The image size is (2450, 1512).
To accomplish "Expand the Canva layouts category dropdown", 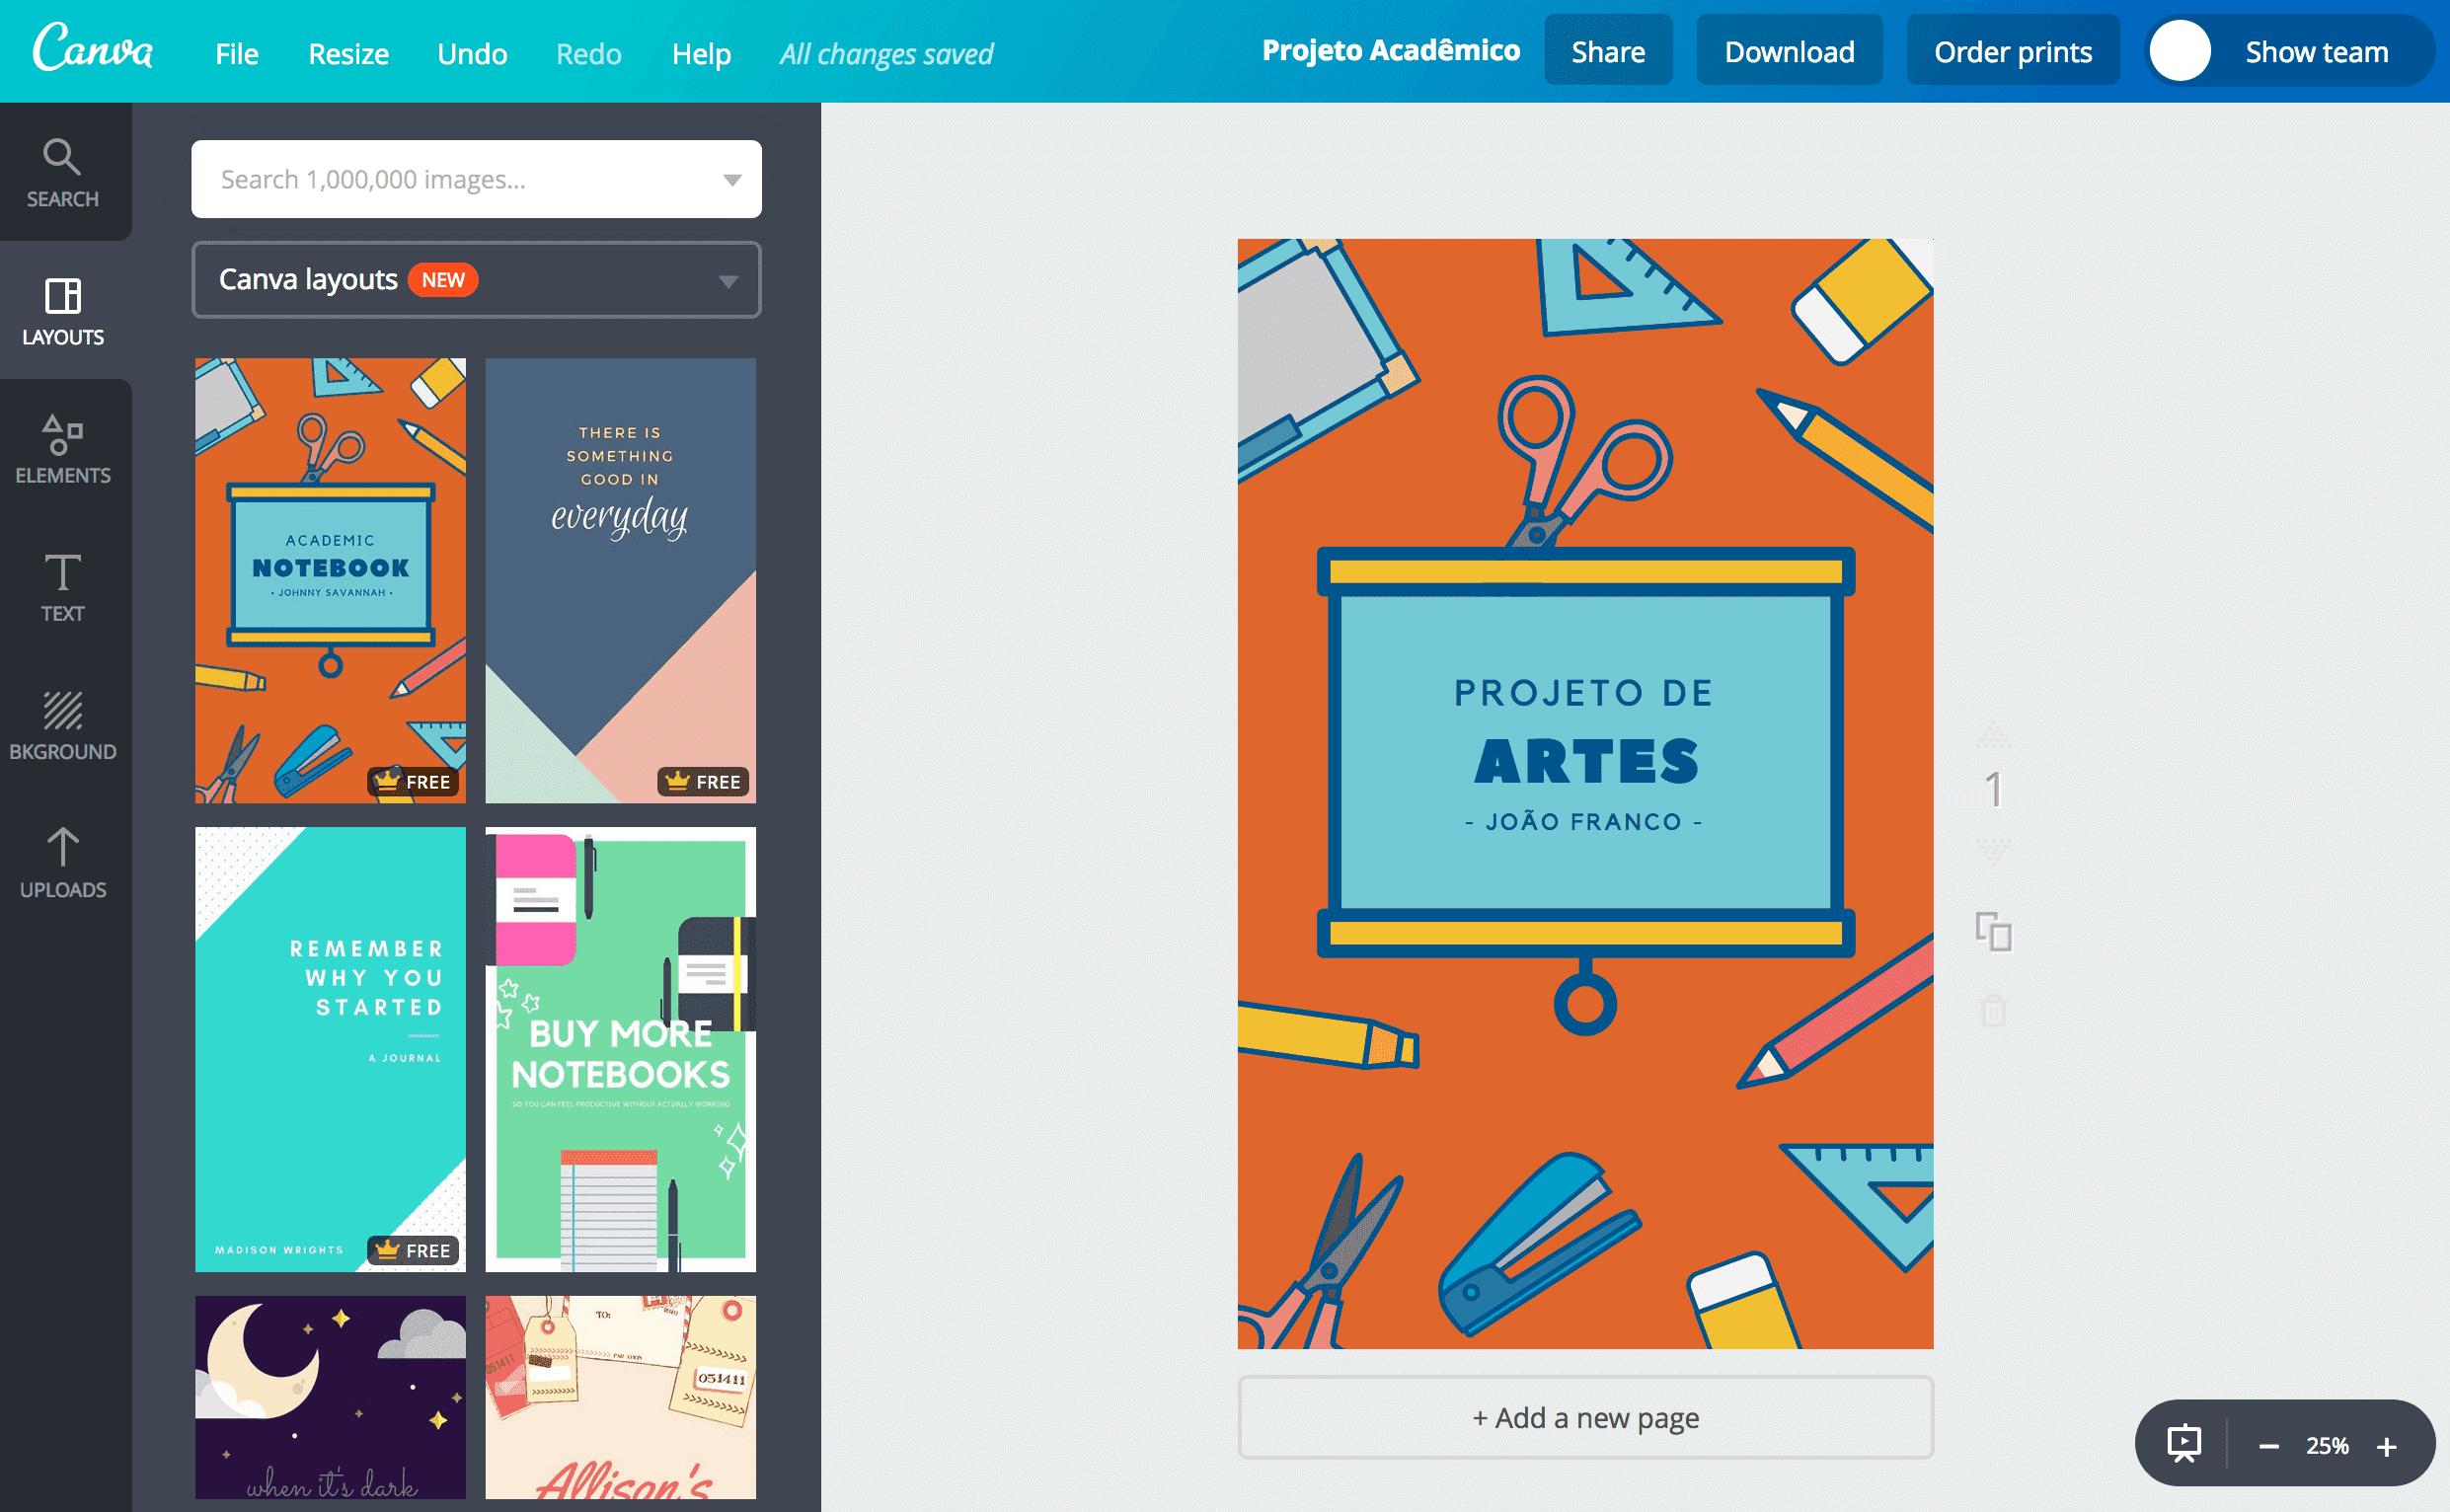I will pyautogui.click(x=729, y=280).
